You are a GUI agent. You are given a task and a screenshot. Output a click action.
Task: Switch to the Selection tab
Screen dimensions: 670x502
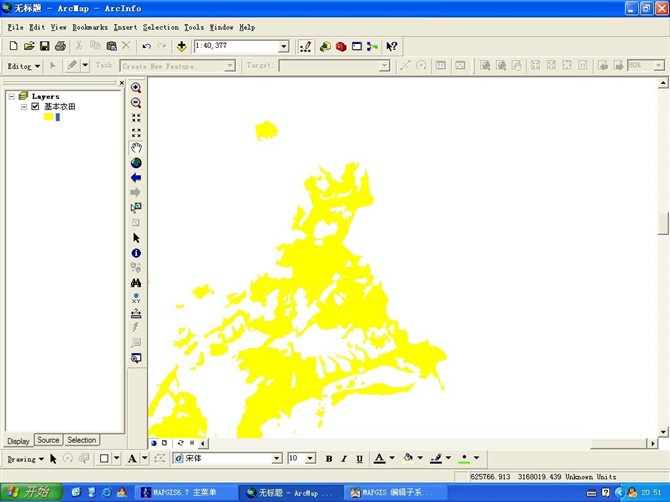click(82, 440)
